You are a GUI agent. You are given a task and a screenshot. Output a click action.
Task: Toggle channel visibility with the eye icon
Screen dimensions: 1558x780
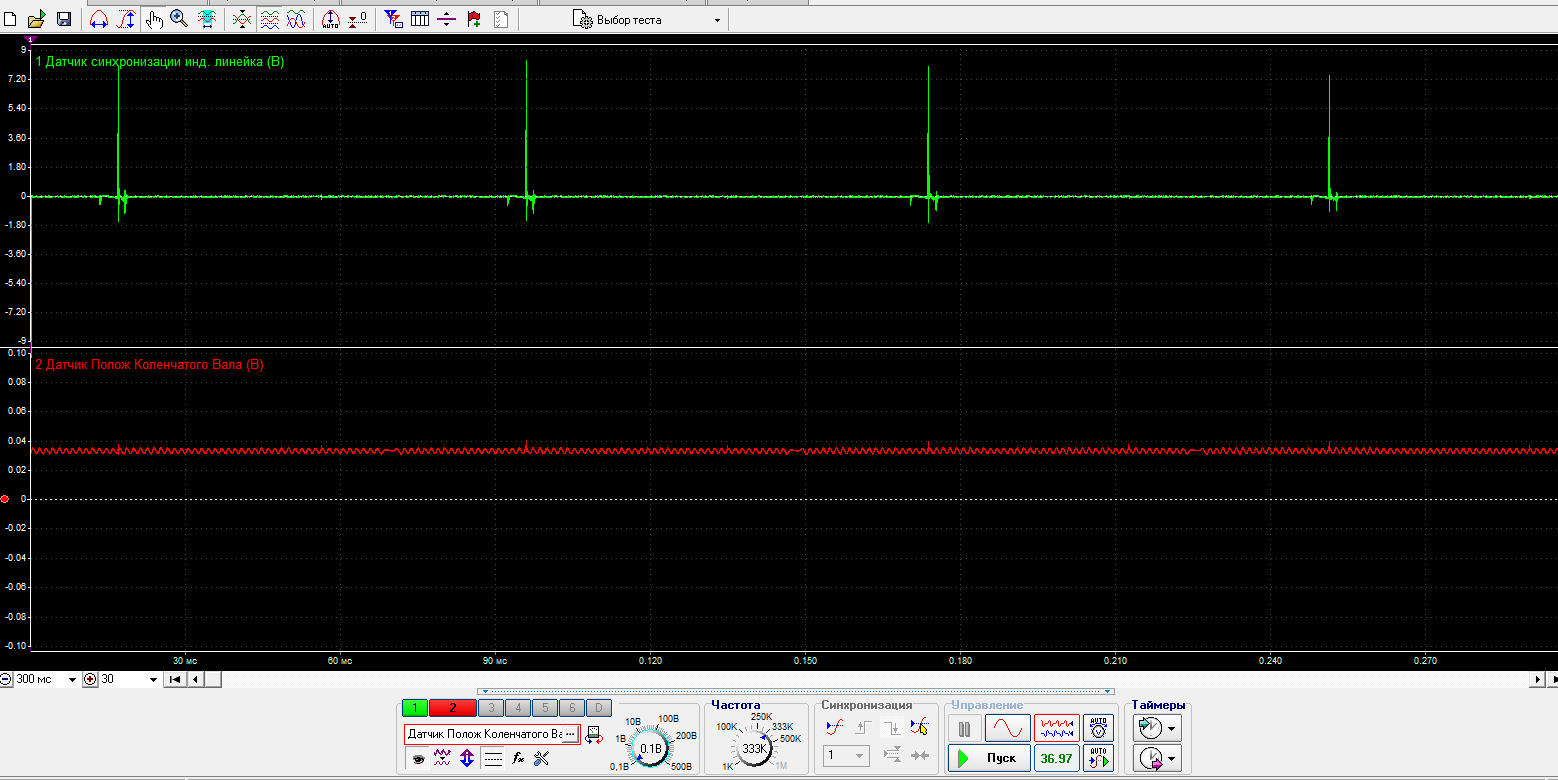coord(418,759)
